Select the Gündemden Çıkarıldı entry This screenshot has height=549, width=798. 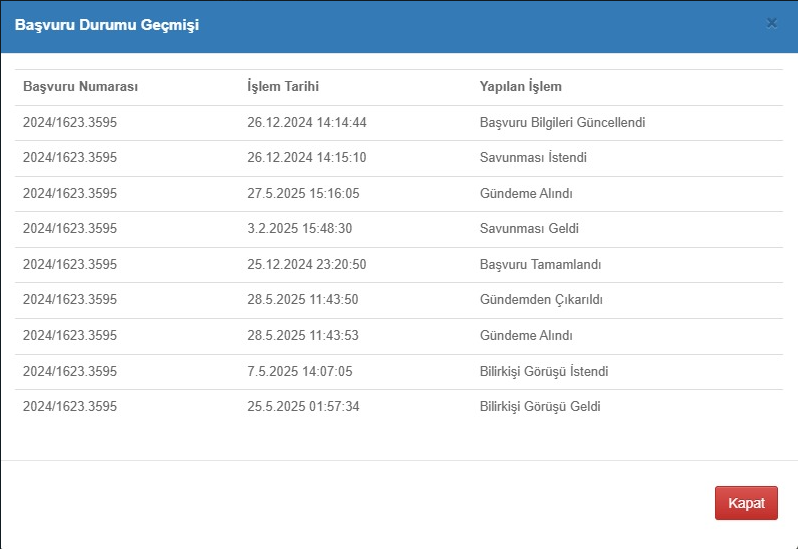coord(541,300)
